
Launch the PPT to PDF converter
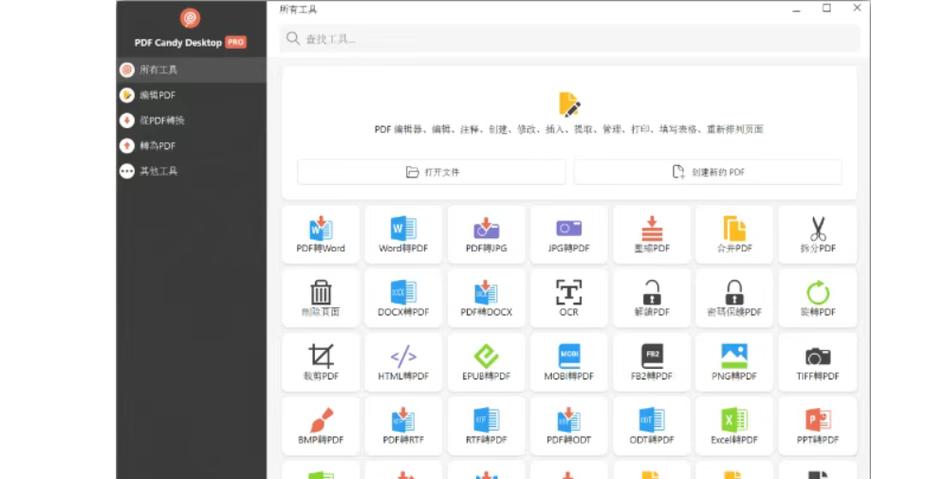[818, 426]
